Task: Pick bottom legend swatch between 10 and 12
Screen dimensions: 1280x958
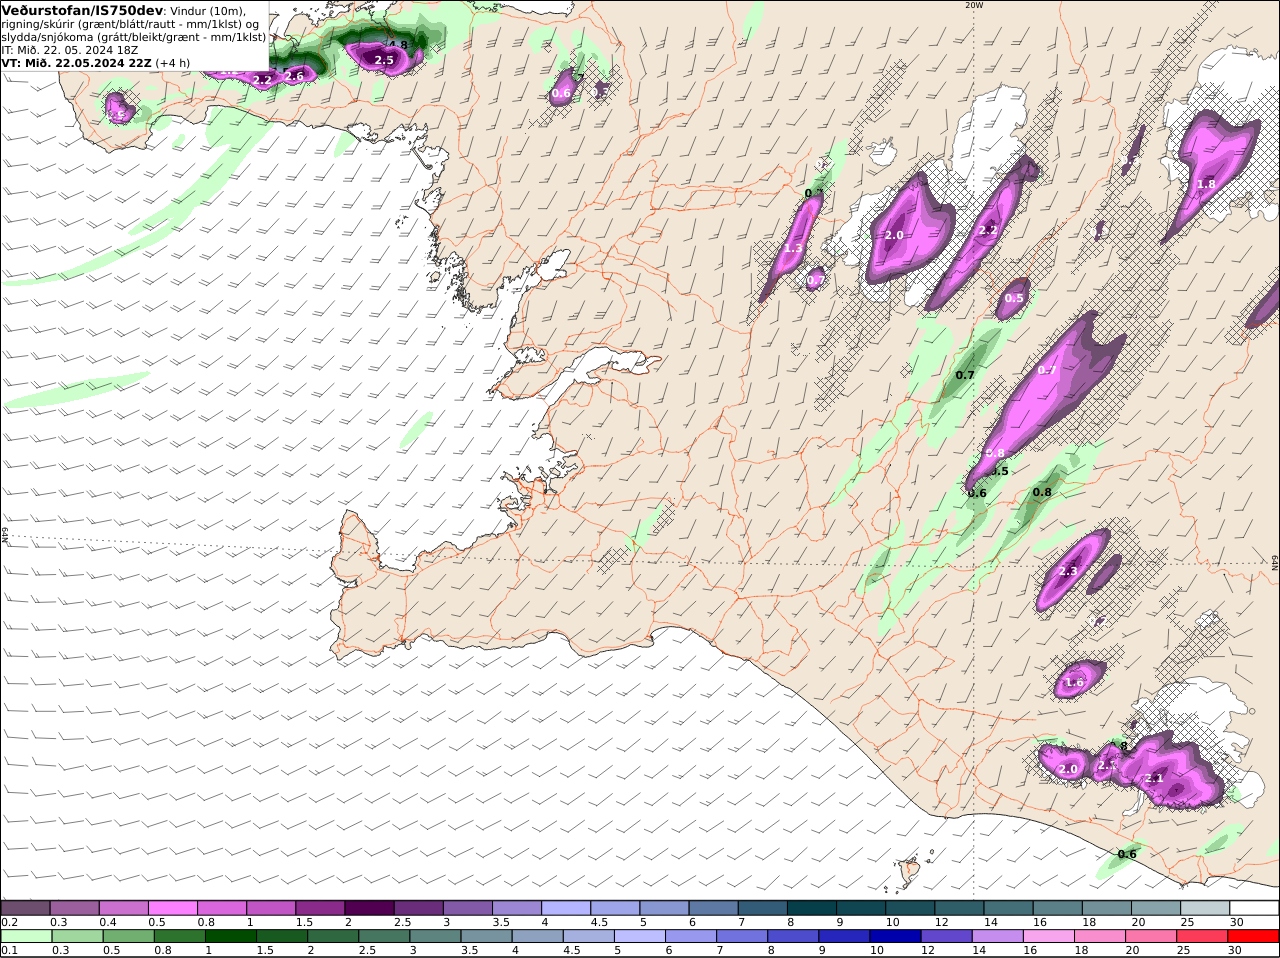Action: (x=896, y=936)
